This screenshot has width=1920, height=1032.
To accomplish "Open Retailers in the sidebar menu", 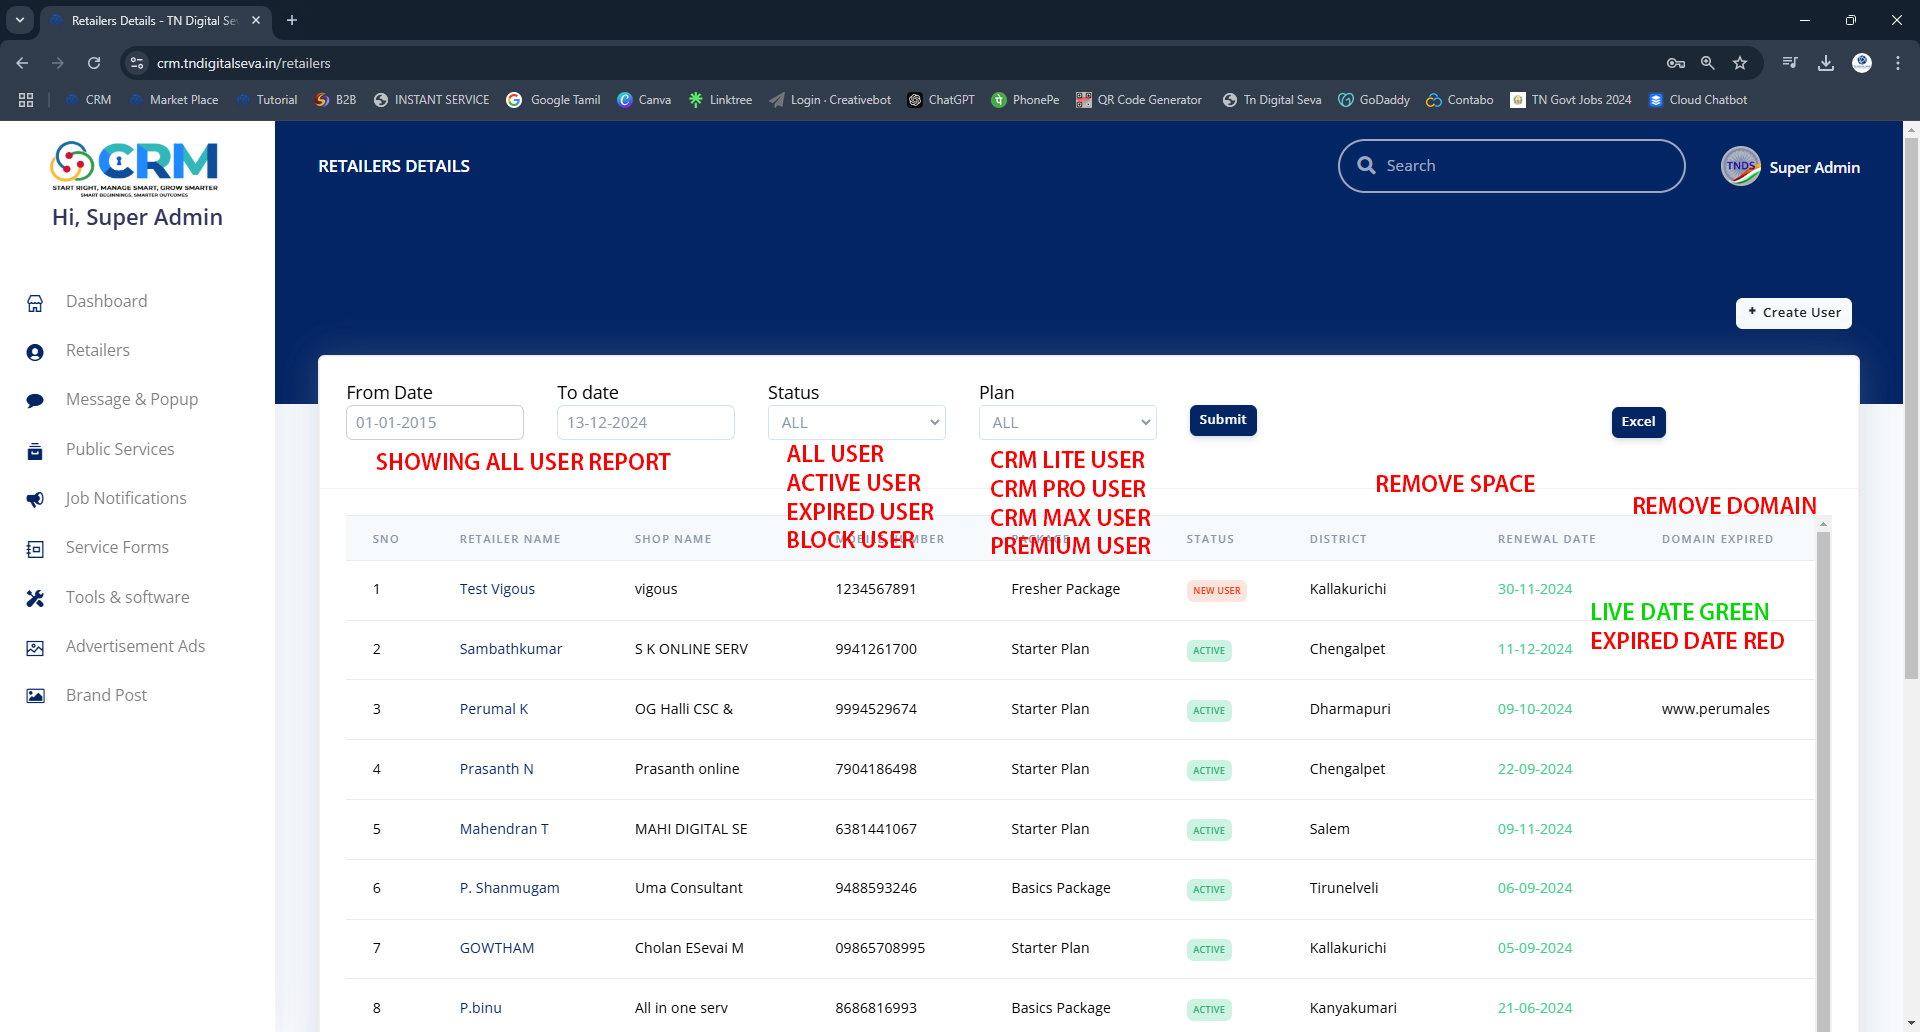I will pyautogui.click(x=98, y=351).
